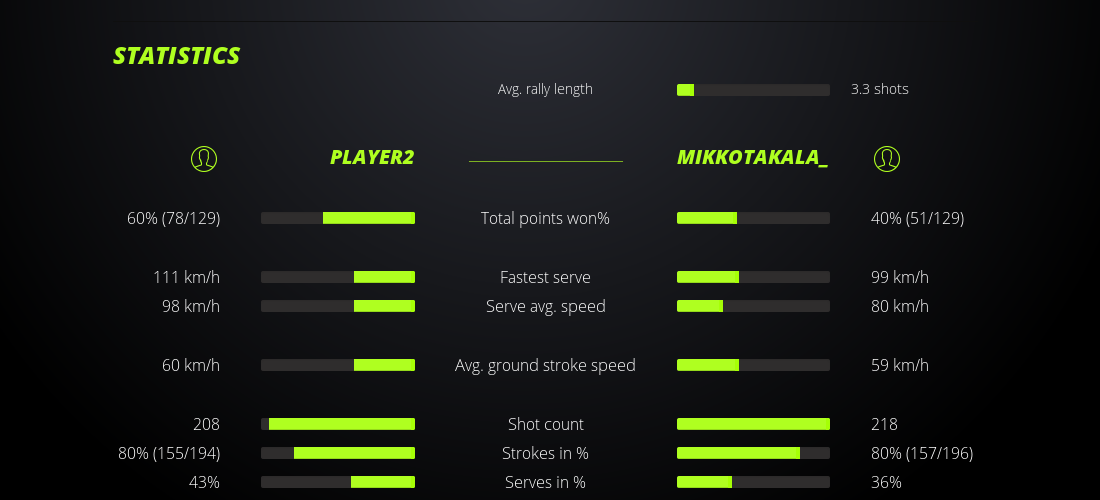
Task: Click the profile icon beside MIKKOTAKALA_
Action: coord(887,158)
